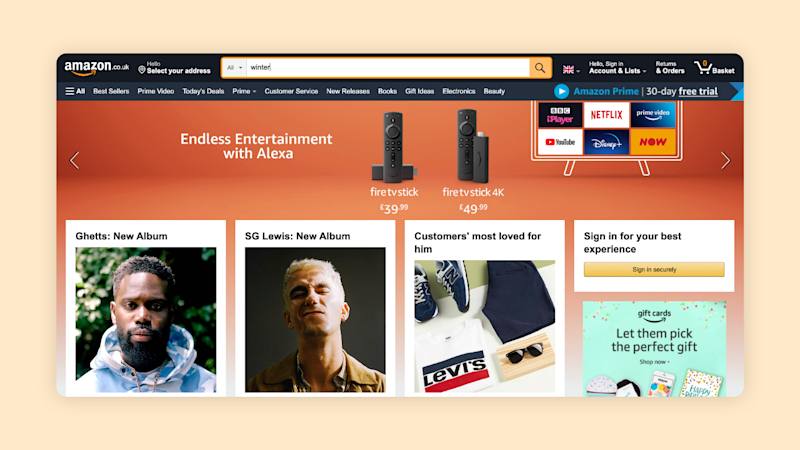Click the Sign in securely button
Viewport: 800px width, 450px height.
click(x=654, y=269)
